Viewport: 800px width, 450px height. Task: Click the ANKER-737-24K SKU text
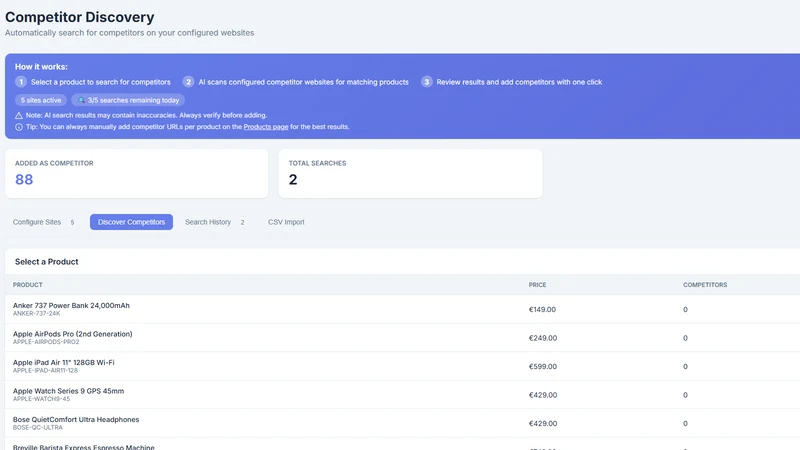pos(36,314)
